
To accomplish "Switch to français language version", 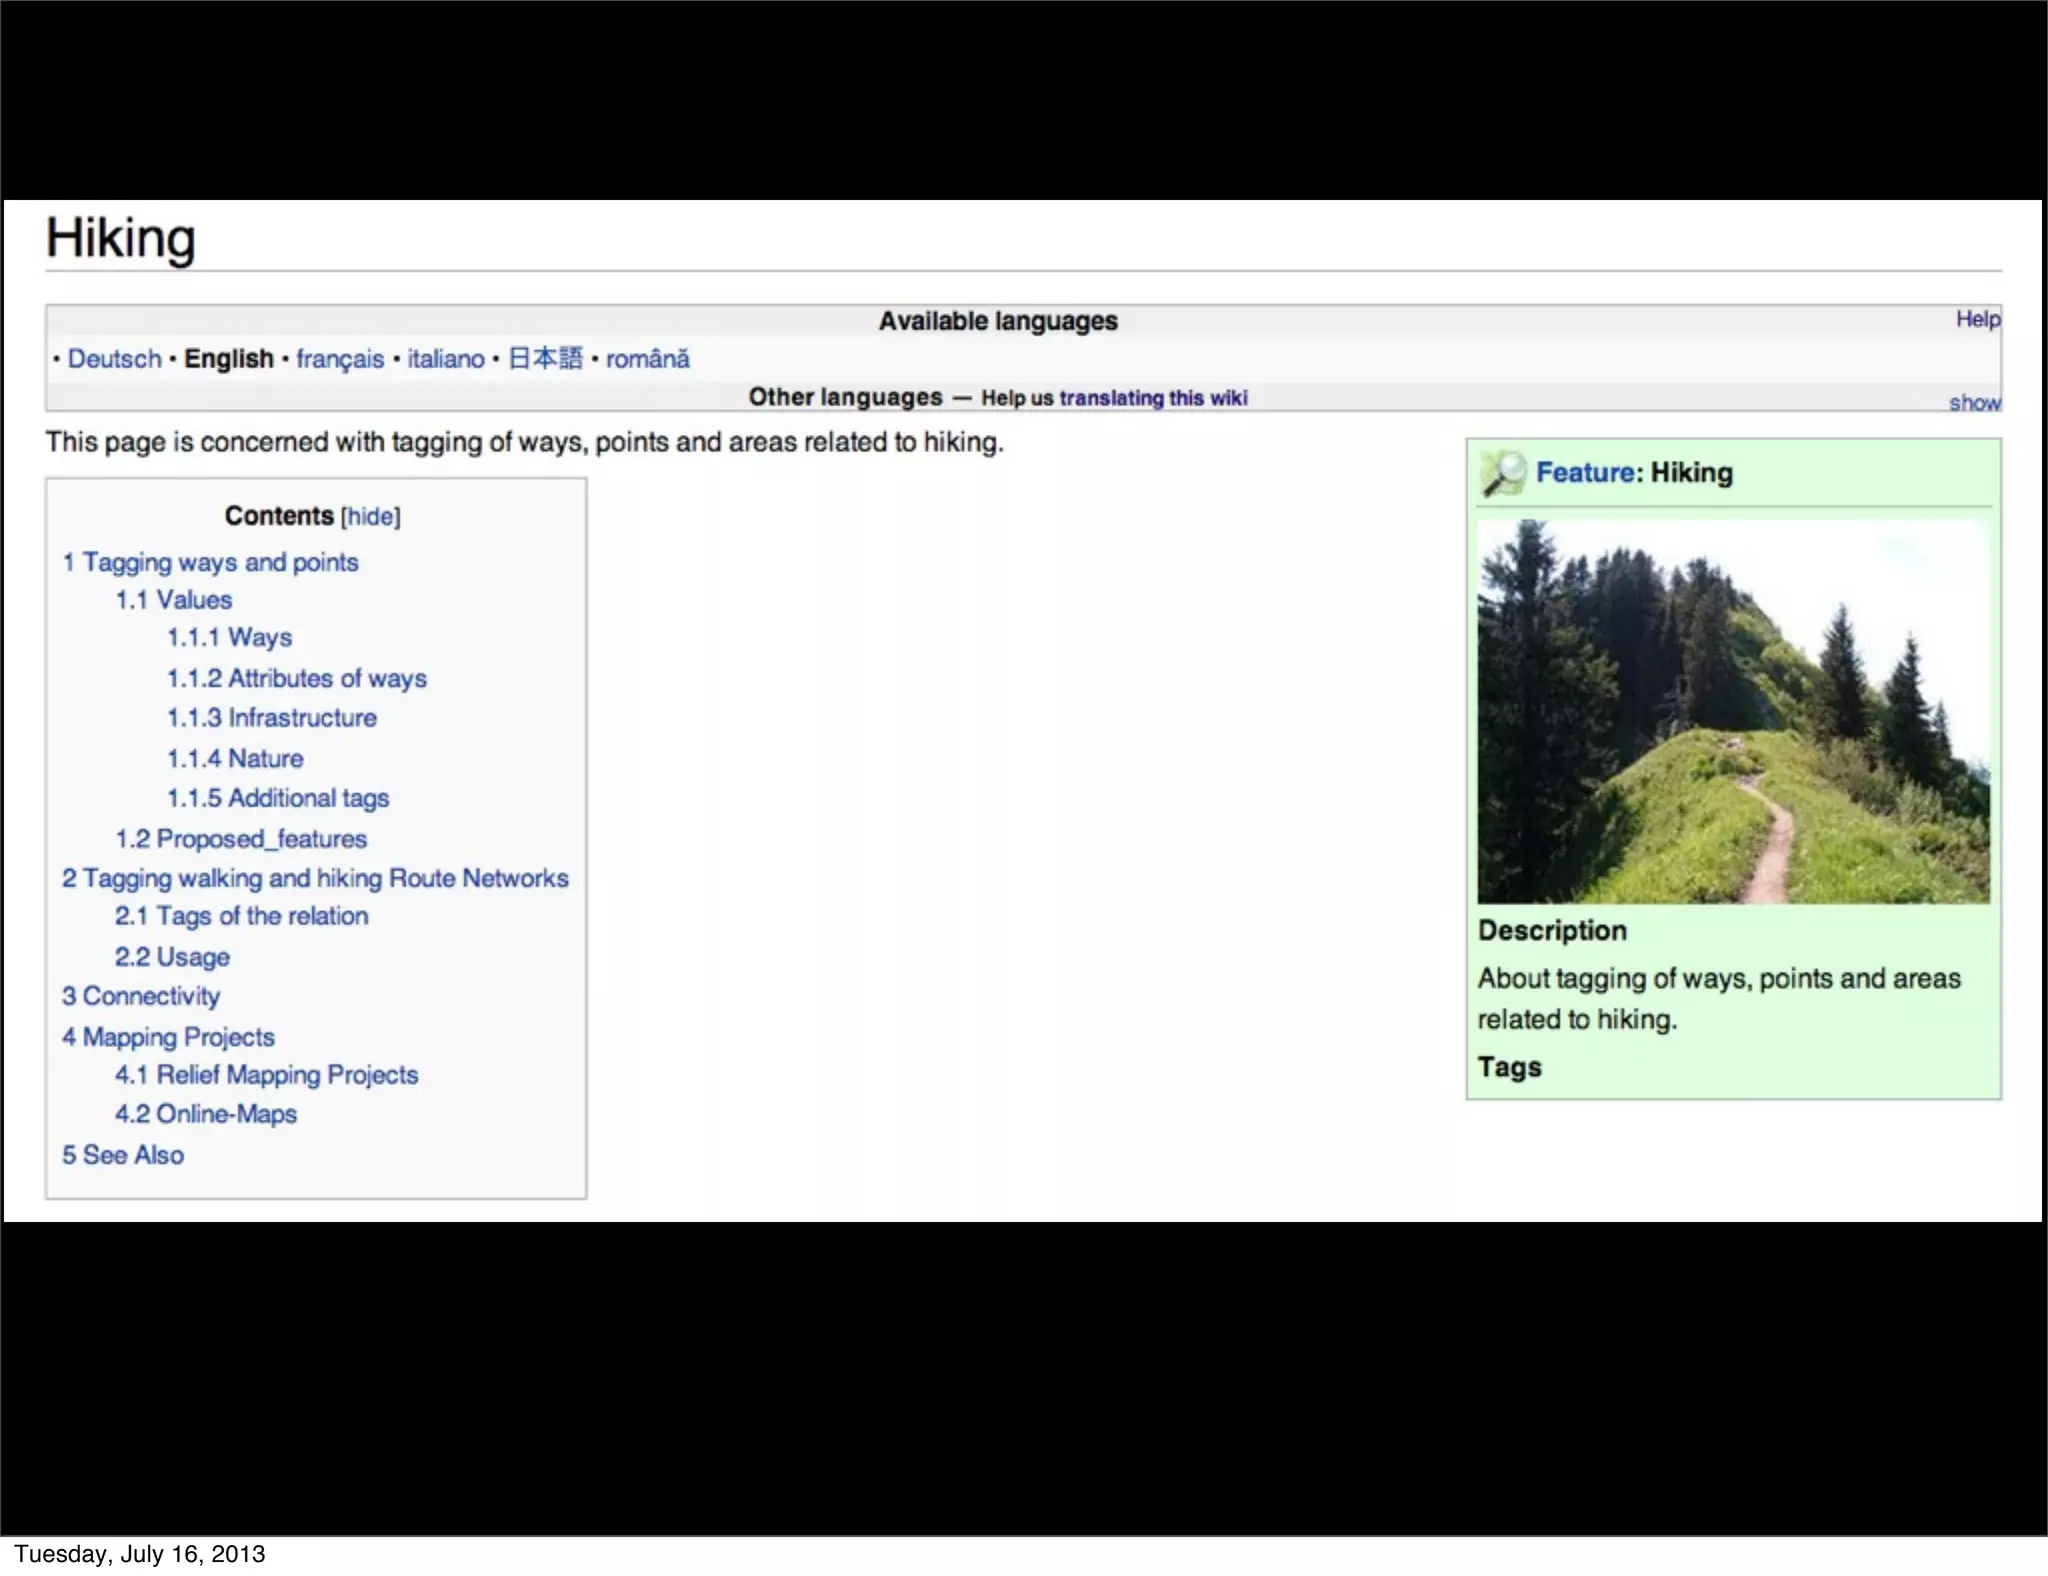I will pos(339,359).
